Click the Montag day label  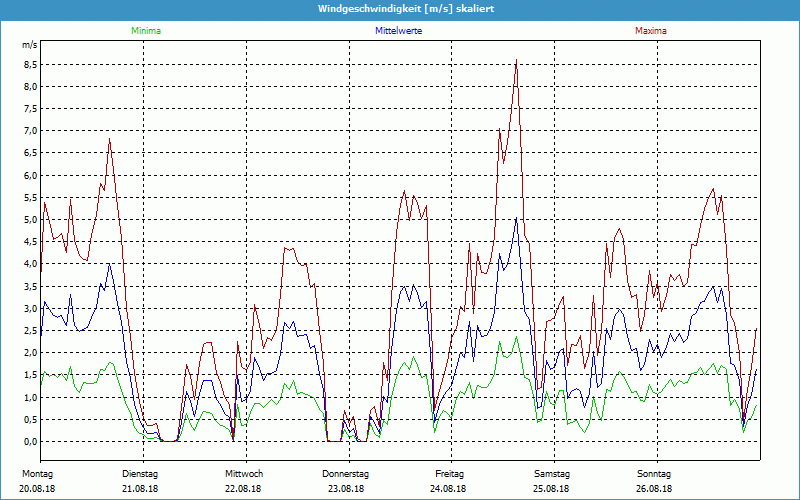click(37, 474)
